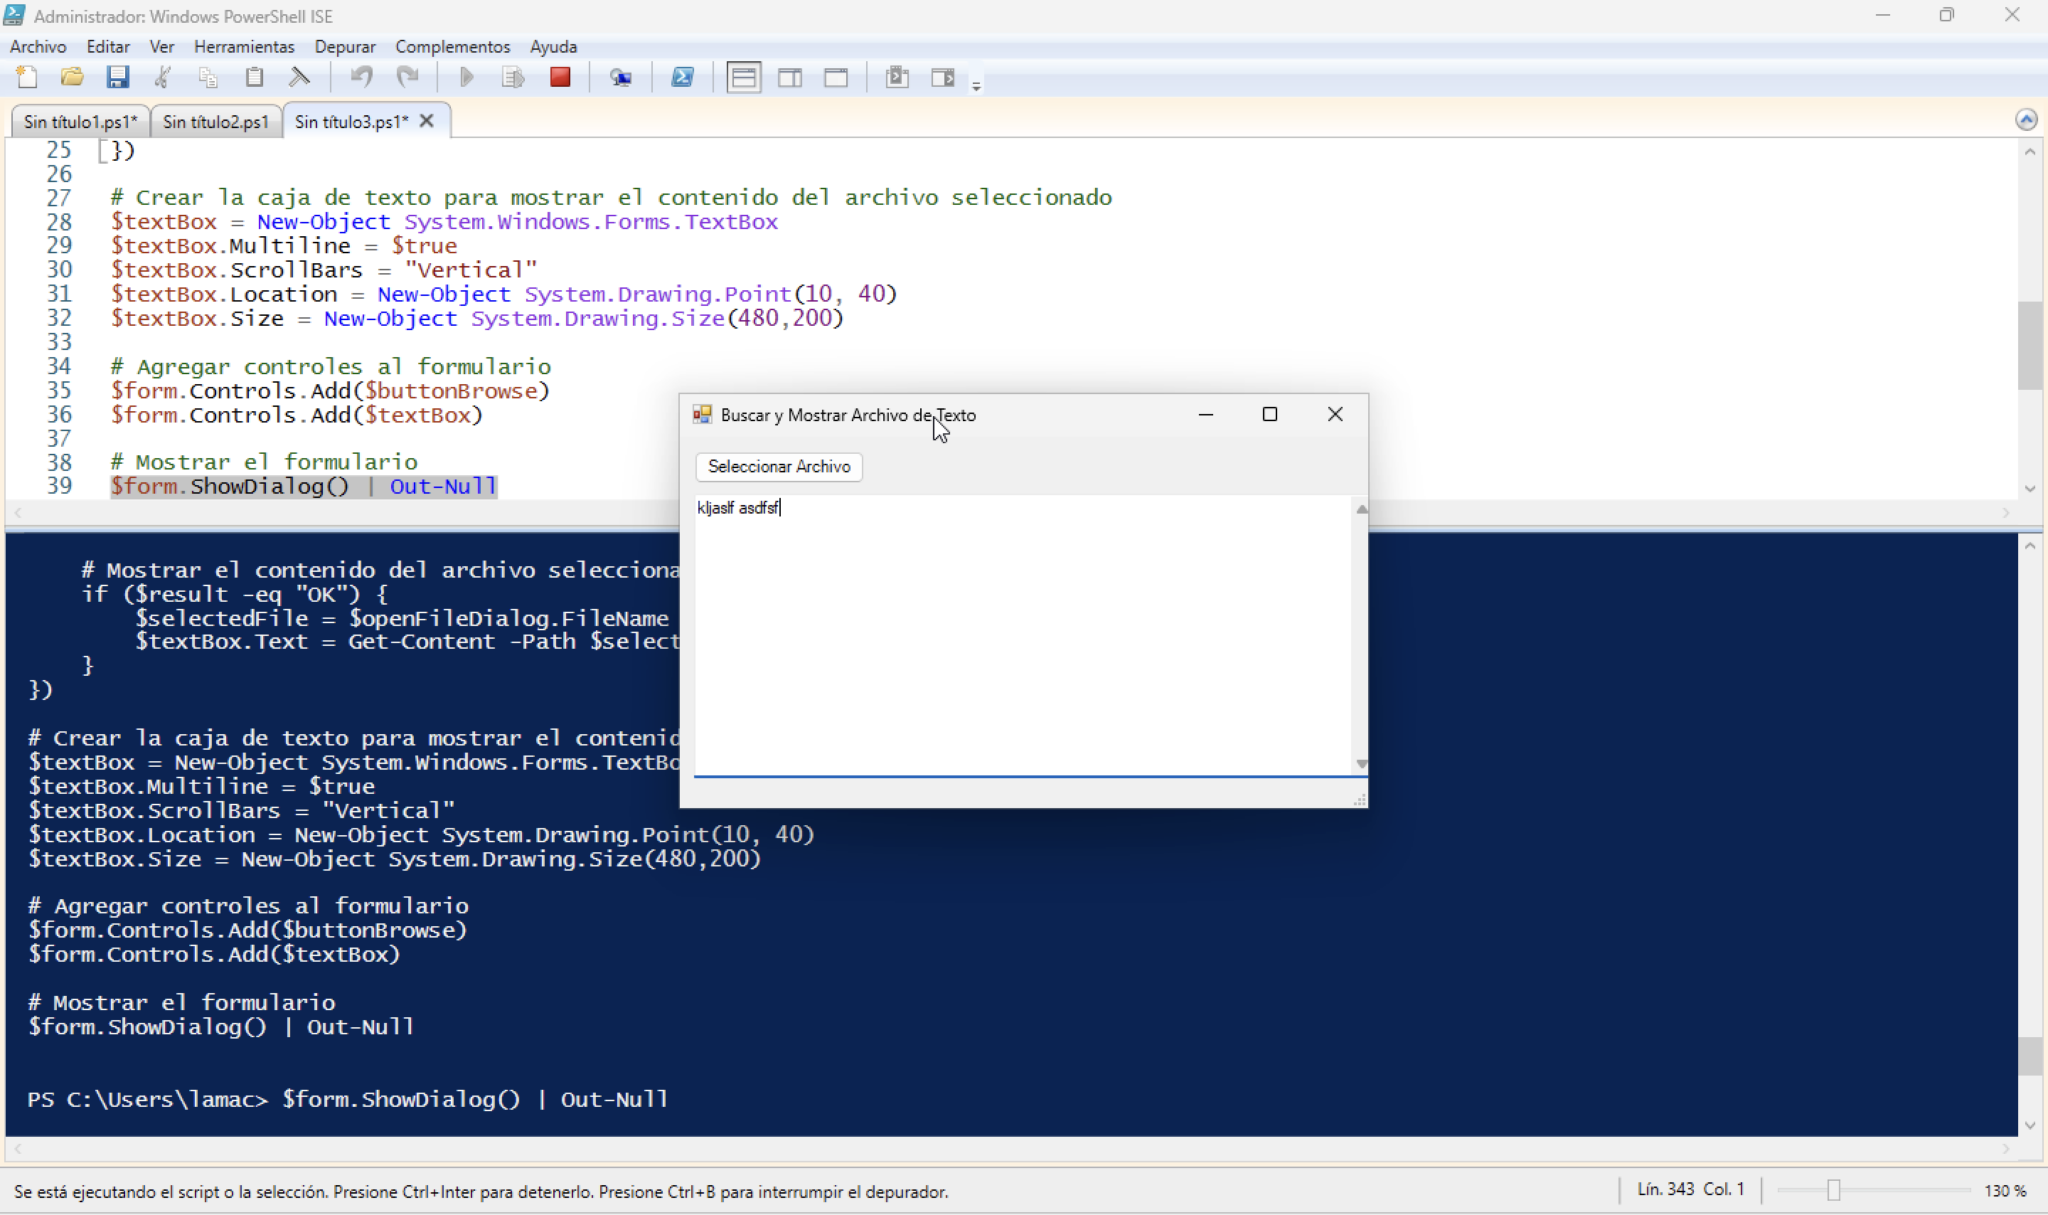The width and height of the screenshot is (2048, 1215).
Task: Close the Sin título3.ps1 tab
Action: (x=426, y=121)
